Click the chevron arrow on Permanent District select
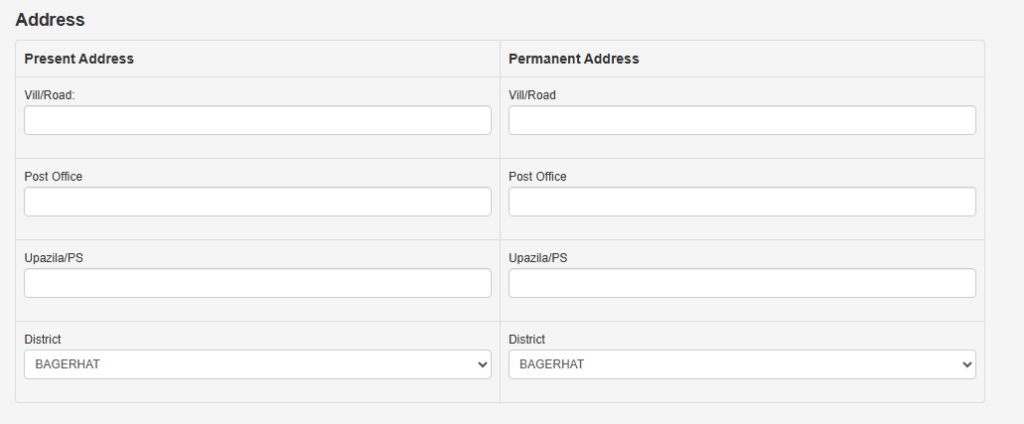The height and width of the screenshot is (424, 1024). 967,365
